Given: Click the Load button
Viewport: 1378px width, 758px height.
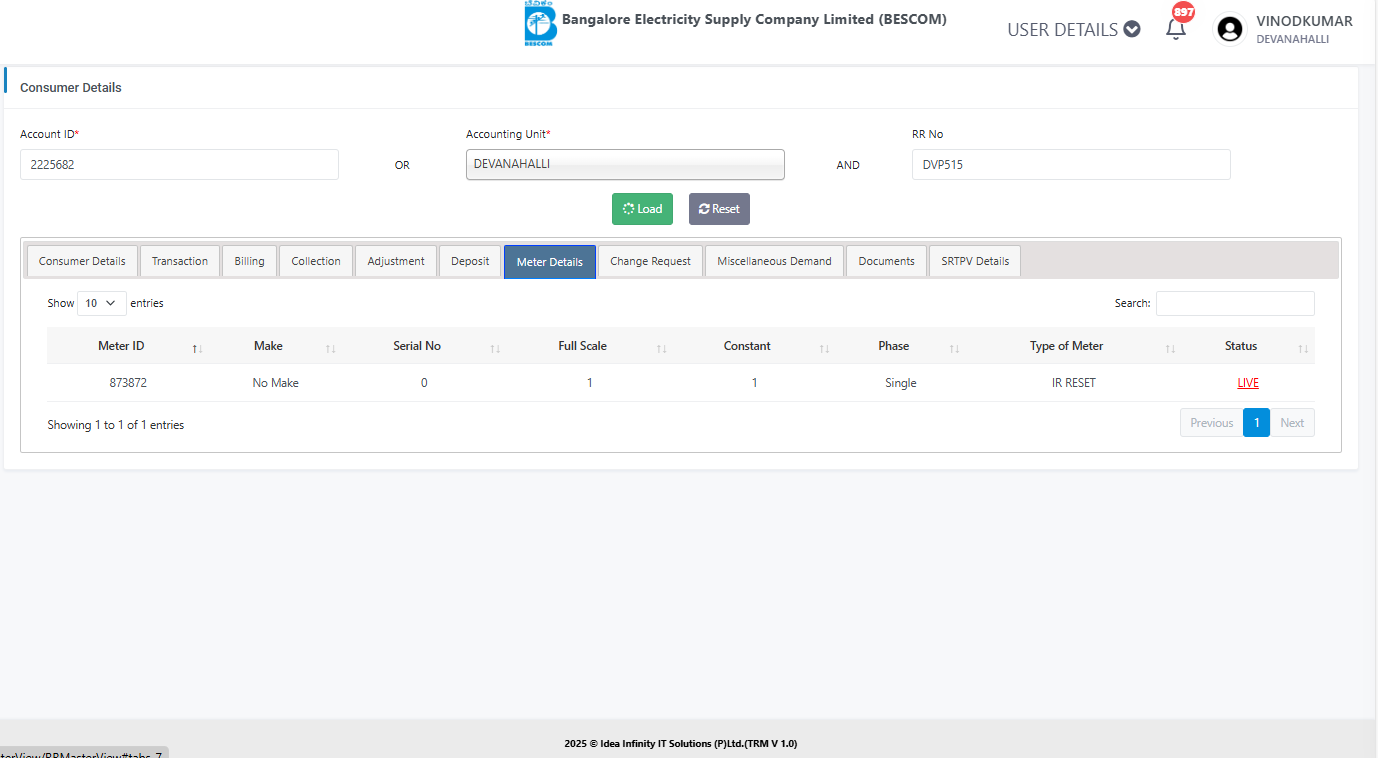Looking at the screenshot, I should point(642,209).
